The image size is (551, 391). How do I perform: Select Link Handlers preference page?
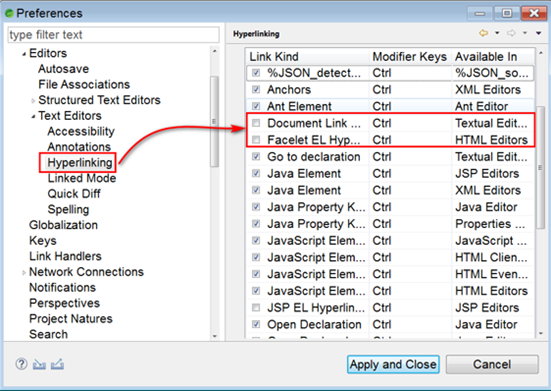point(65,256)
